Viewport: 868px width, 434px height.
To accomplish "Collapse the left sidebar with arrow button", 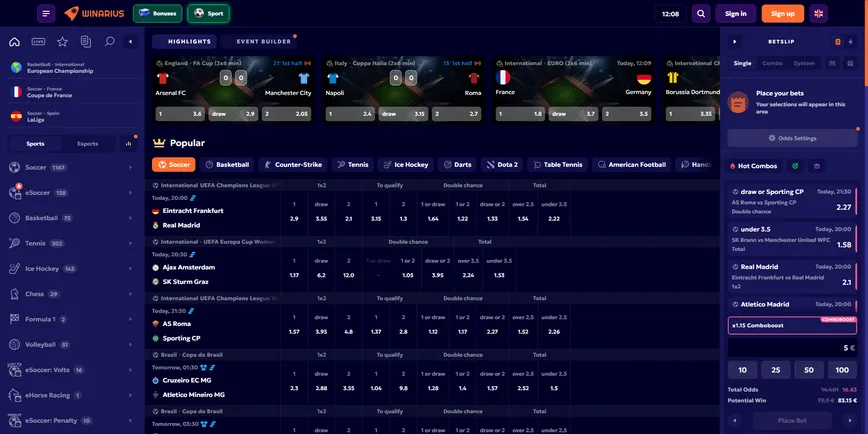I will pos(131,42).
